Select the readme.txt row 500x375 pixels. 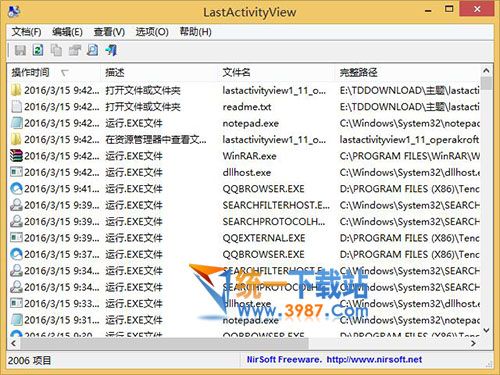245,107
